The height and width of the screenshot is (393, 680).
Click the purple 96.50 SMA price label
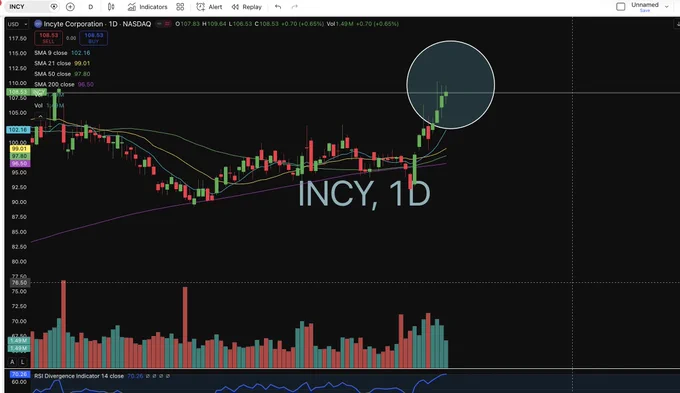pyautogui.click(x=20, y=164)
